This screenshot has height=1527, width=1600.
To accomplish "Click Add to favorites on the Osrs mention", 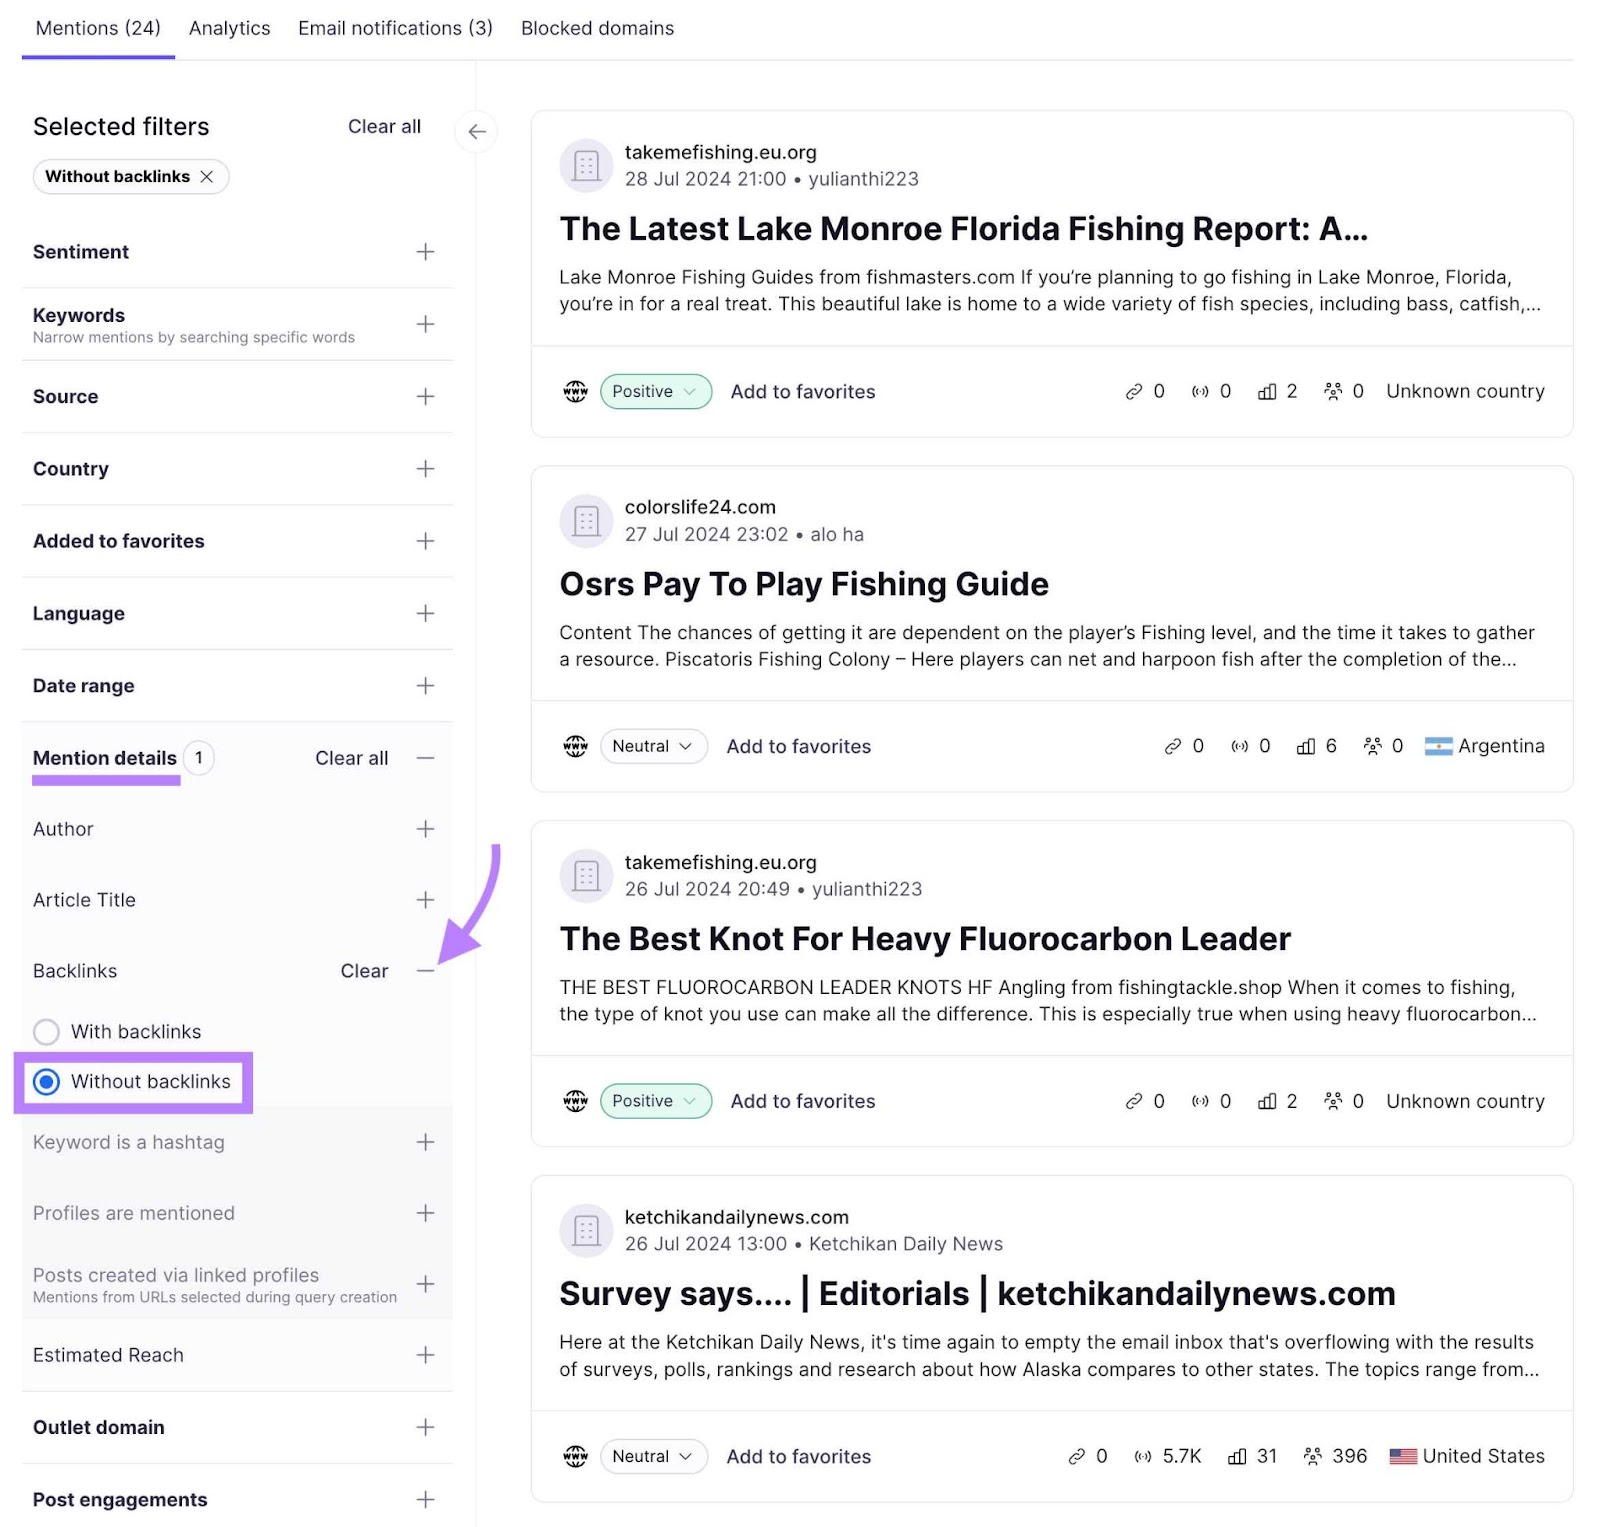I will (798, 746).
